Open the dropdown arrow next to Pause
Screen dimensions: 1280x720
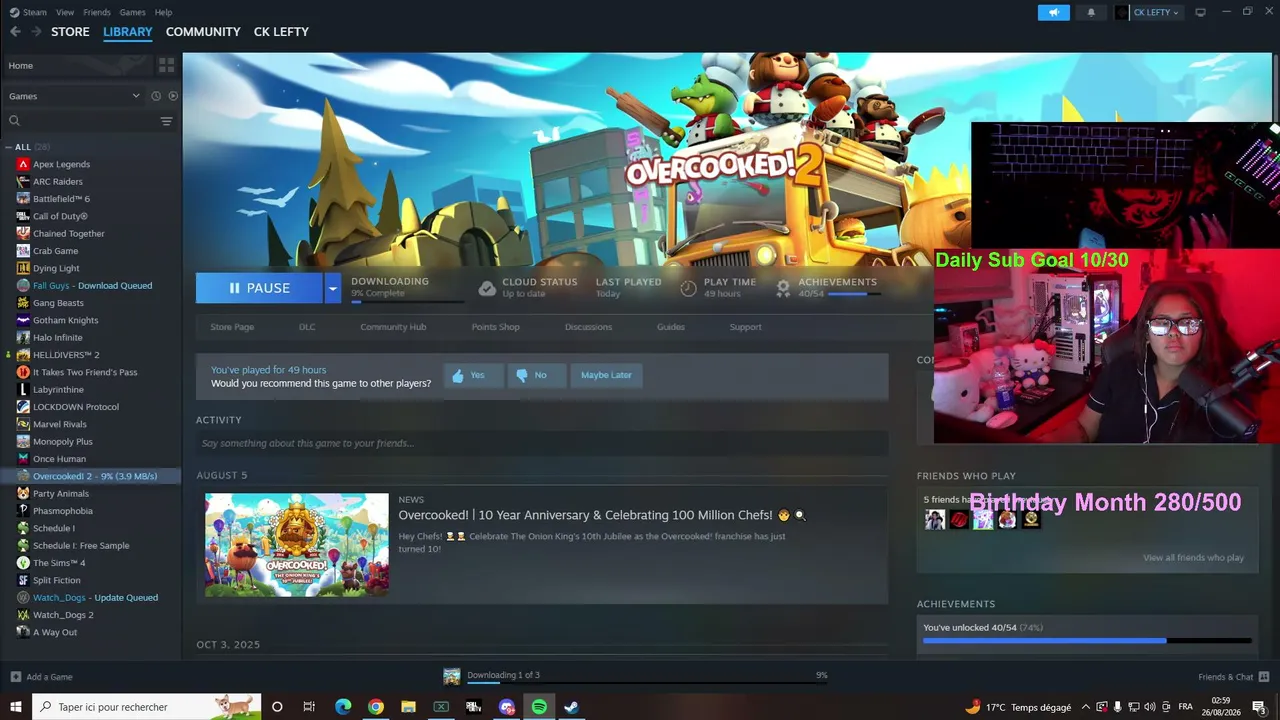pos(332,288)
